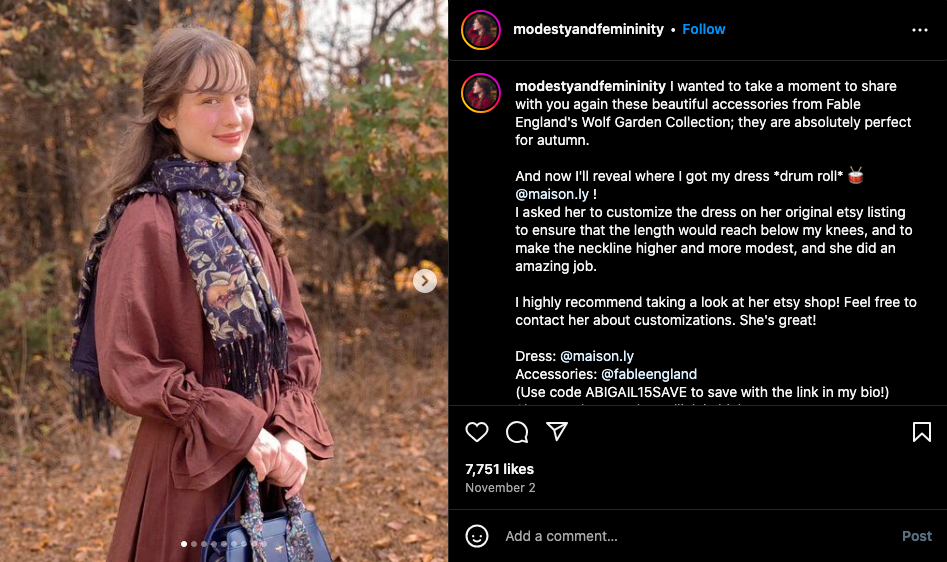View the 7,751 likes list
The width and height of the screenshot is (947, 562).
click(x=499, y=469)
